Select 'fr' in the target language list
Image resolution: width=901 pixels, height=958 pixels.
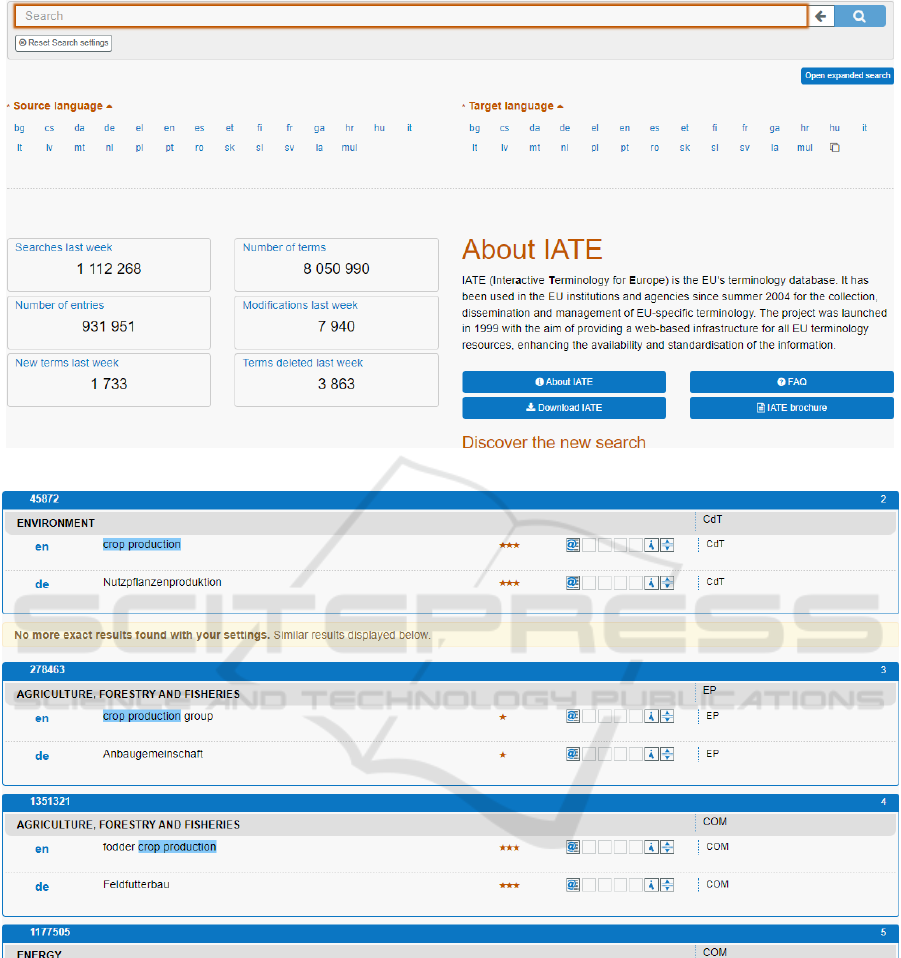pyautogui.click(x=745, y=128)
